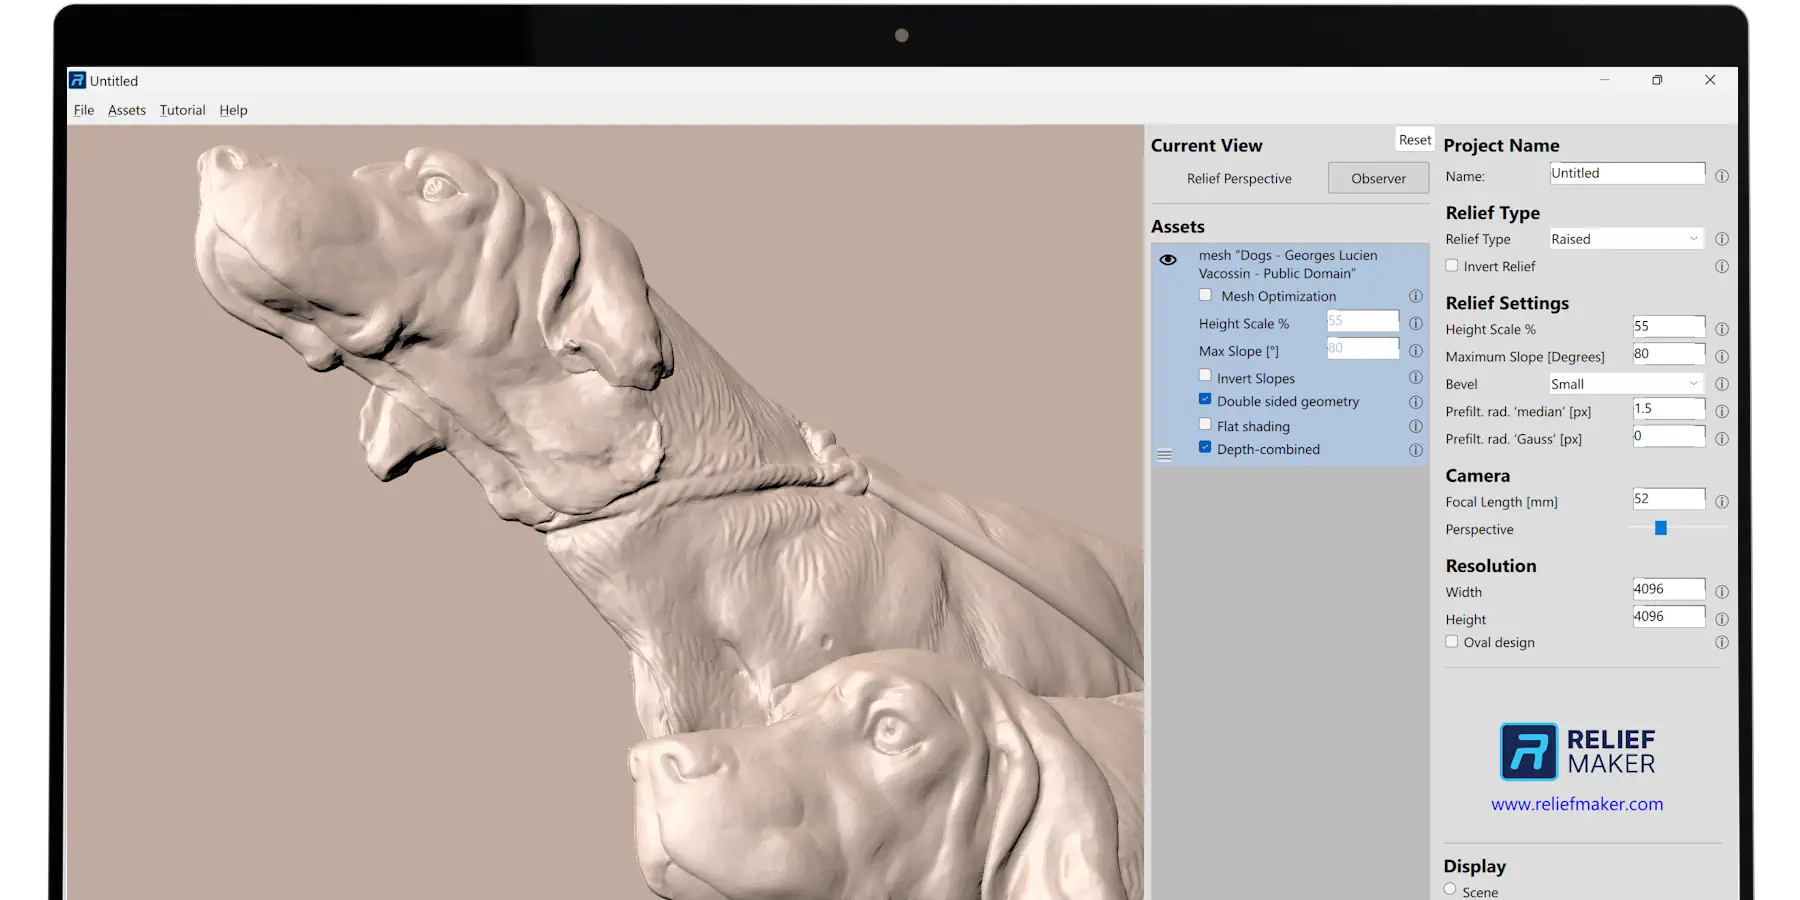
Task: Open the Assets menu
Action: coord(126,110)
